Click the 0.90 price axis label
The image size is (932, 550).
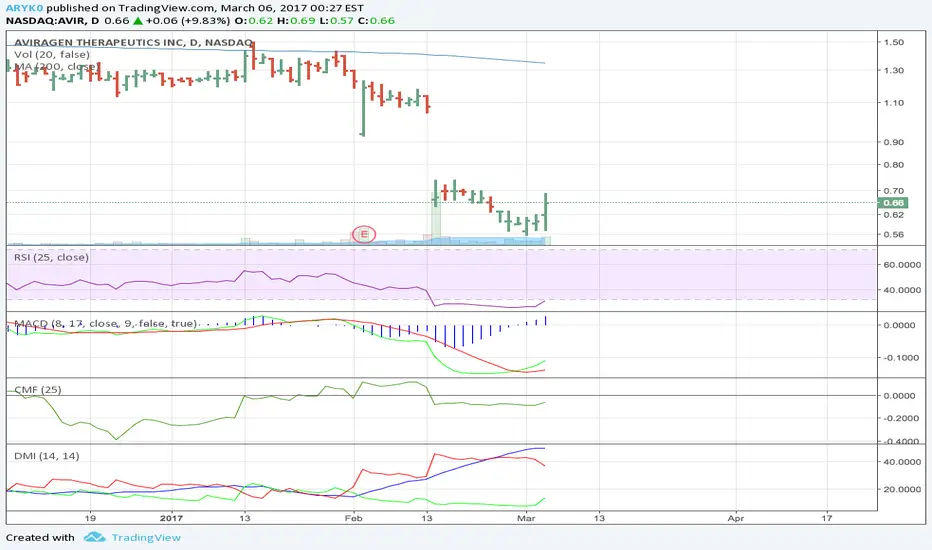(x=893, y=142)
